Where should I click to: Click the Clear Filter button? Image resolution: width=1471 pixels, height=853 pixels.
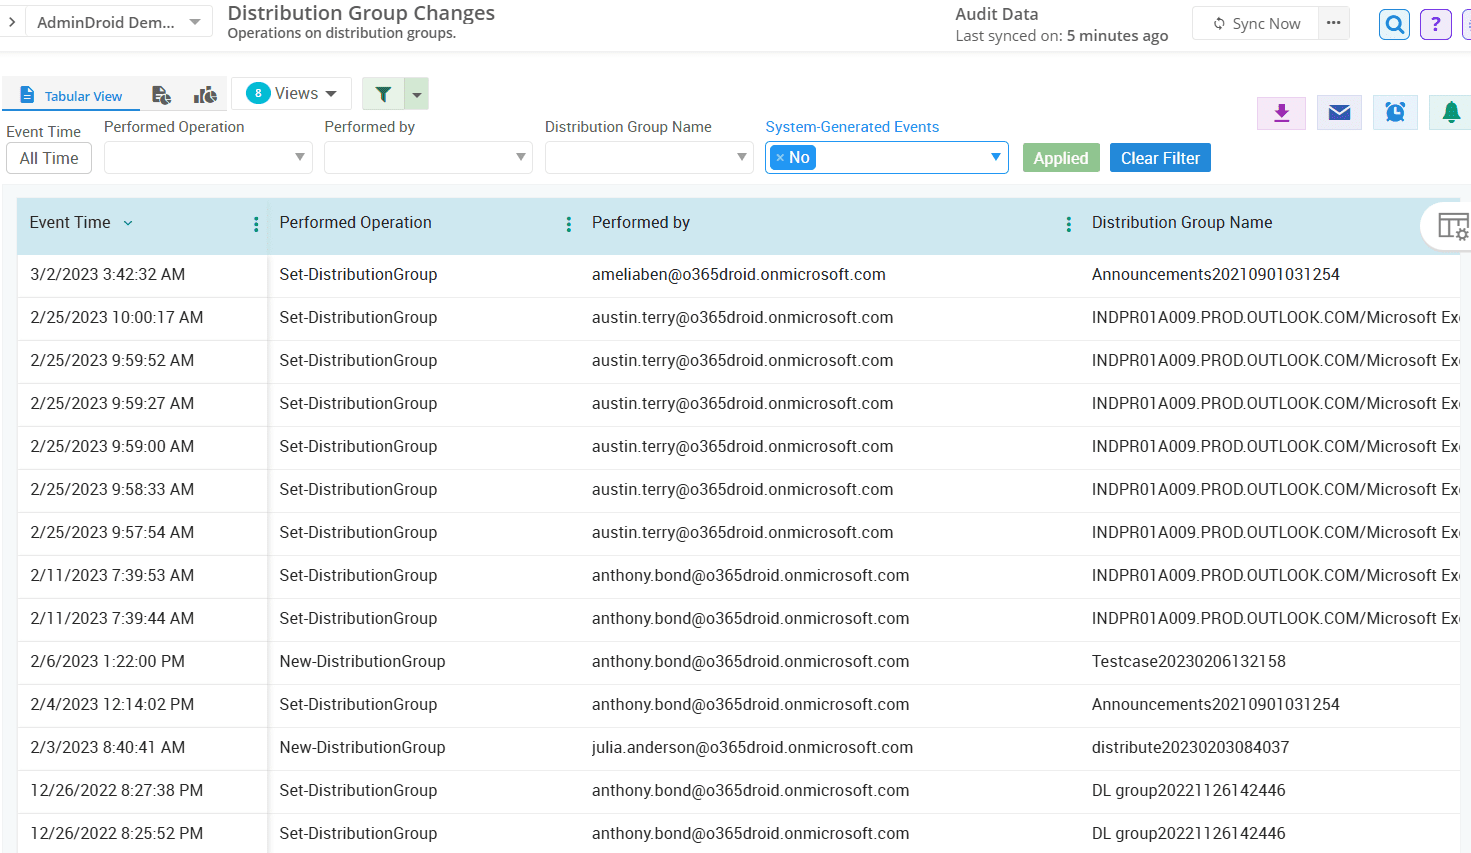[x=1160, y=157]
